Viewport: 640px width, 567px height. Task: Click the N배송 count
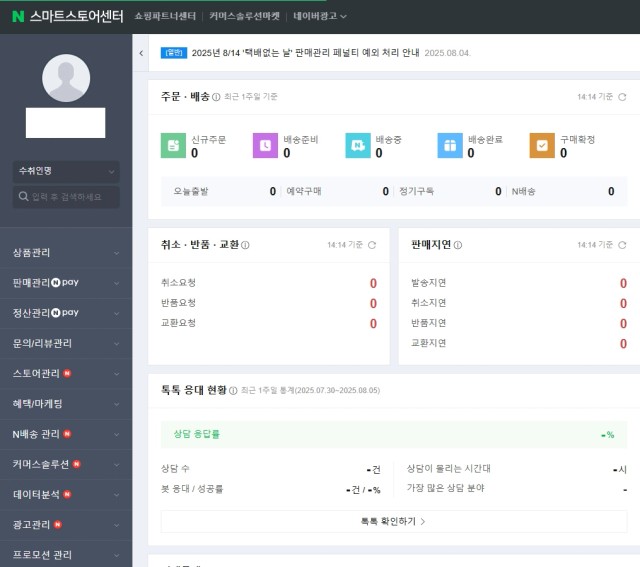(x=611, y=191)
